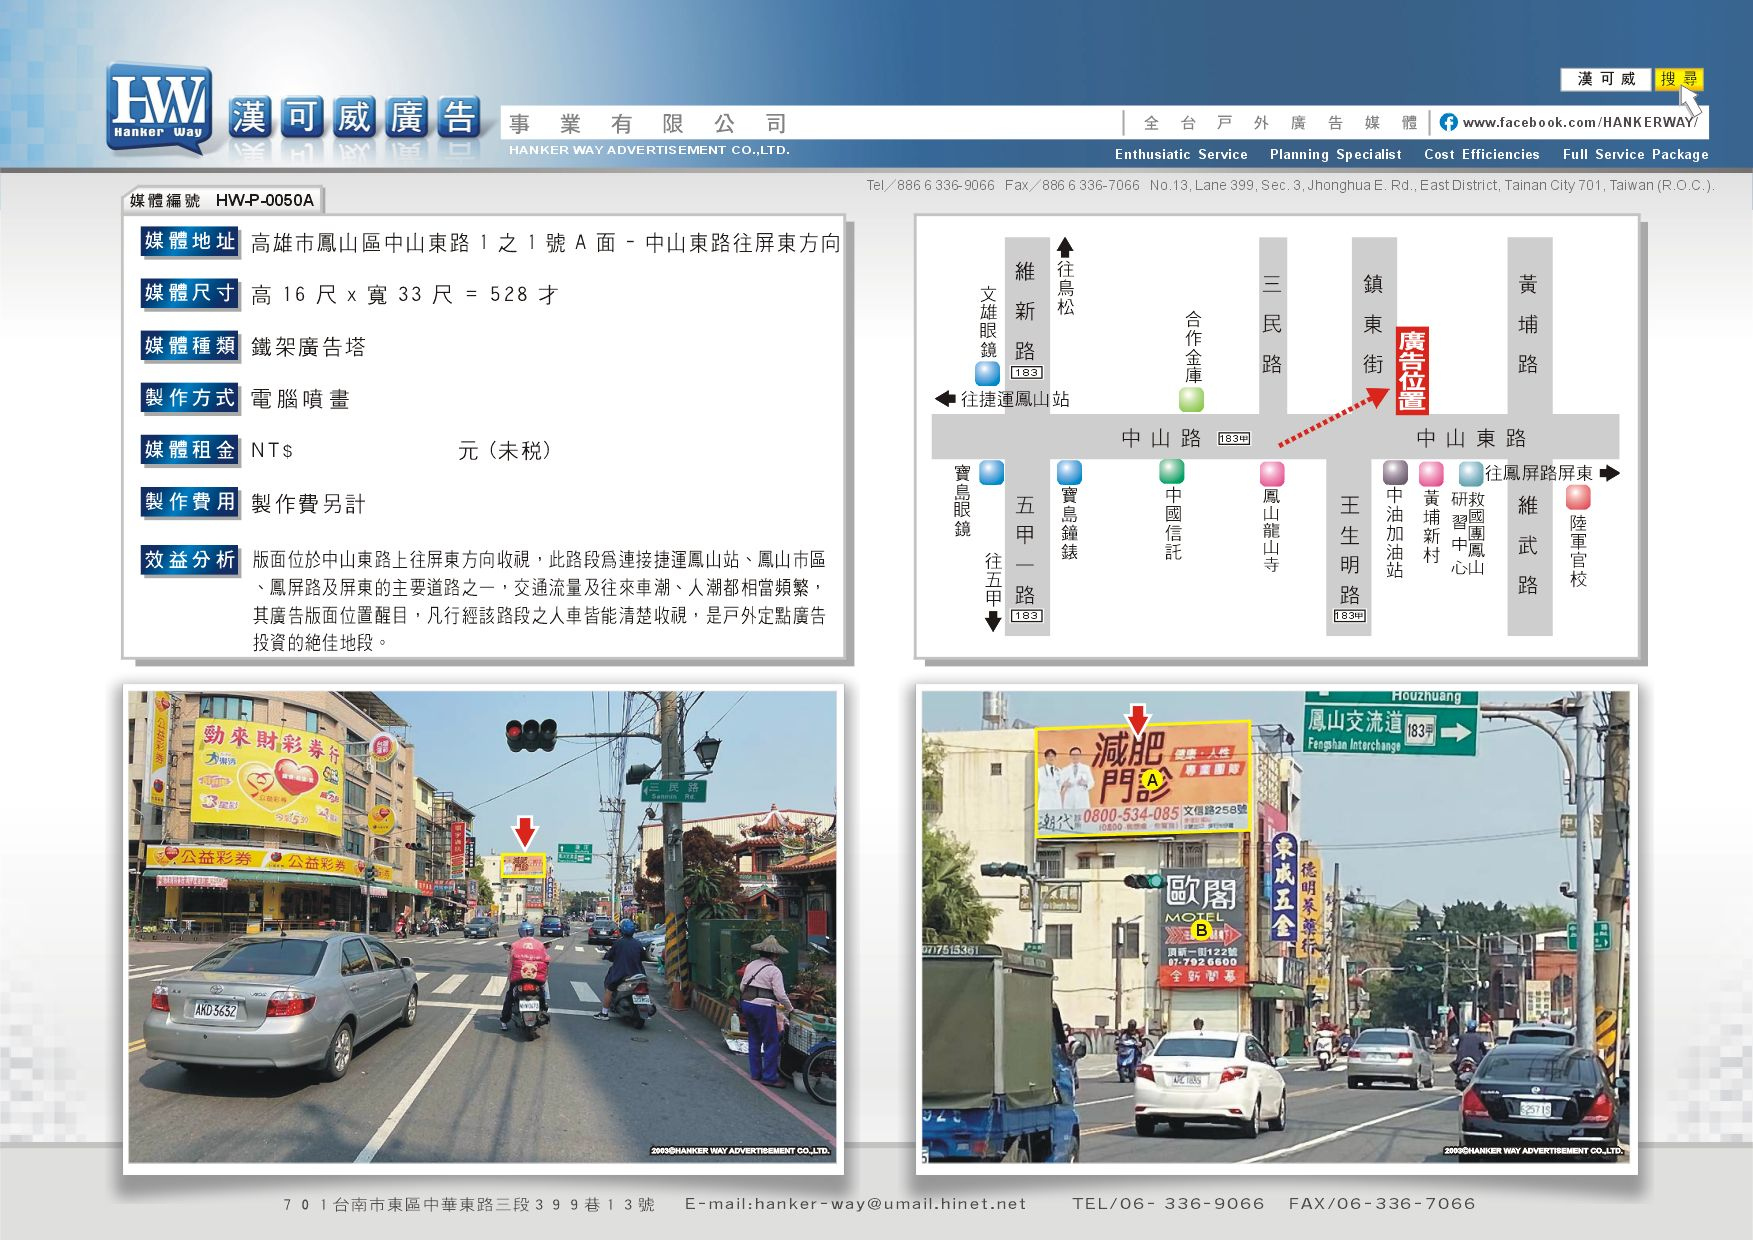1753x1240 pixels.
Task: Click the 維武路 road label
Action: (1528, 545)
